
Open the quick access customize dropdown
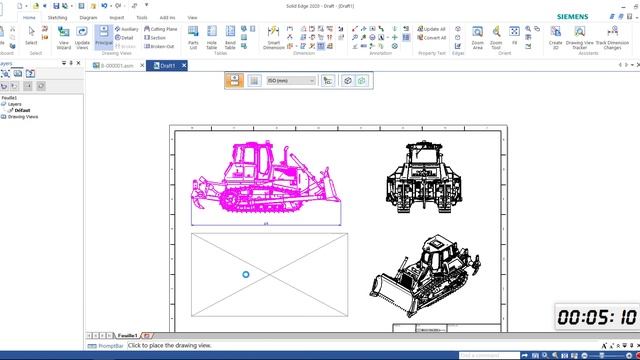[x=147, y=5]
